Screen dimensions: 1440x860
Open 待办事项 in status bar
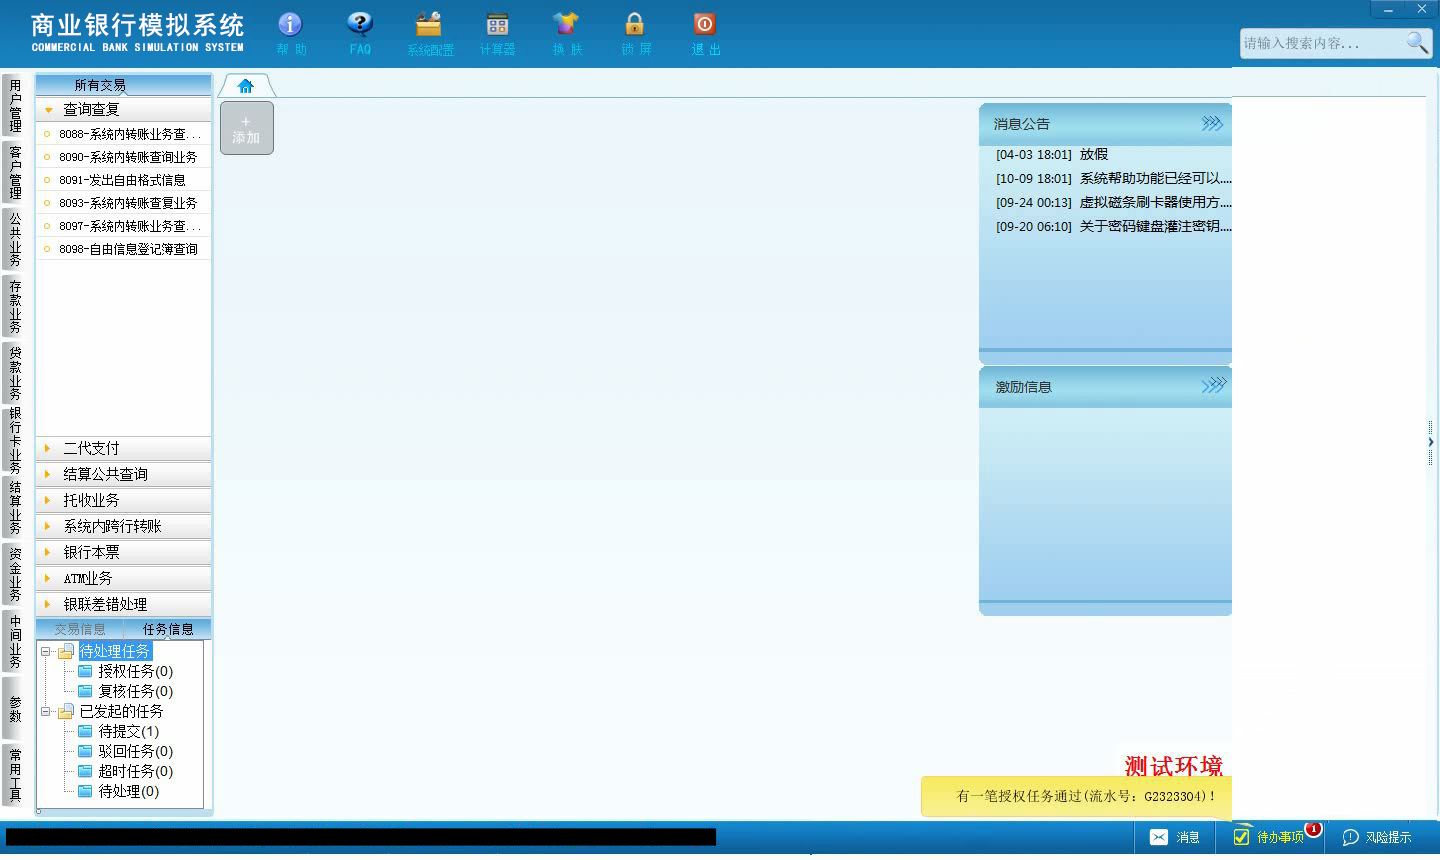tap(1270, 837)
